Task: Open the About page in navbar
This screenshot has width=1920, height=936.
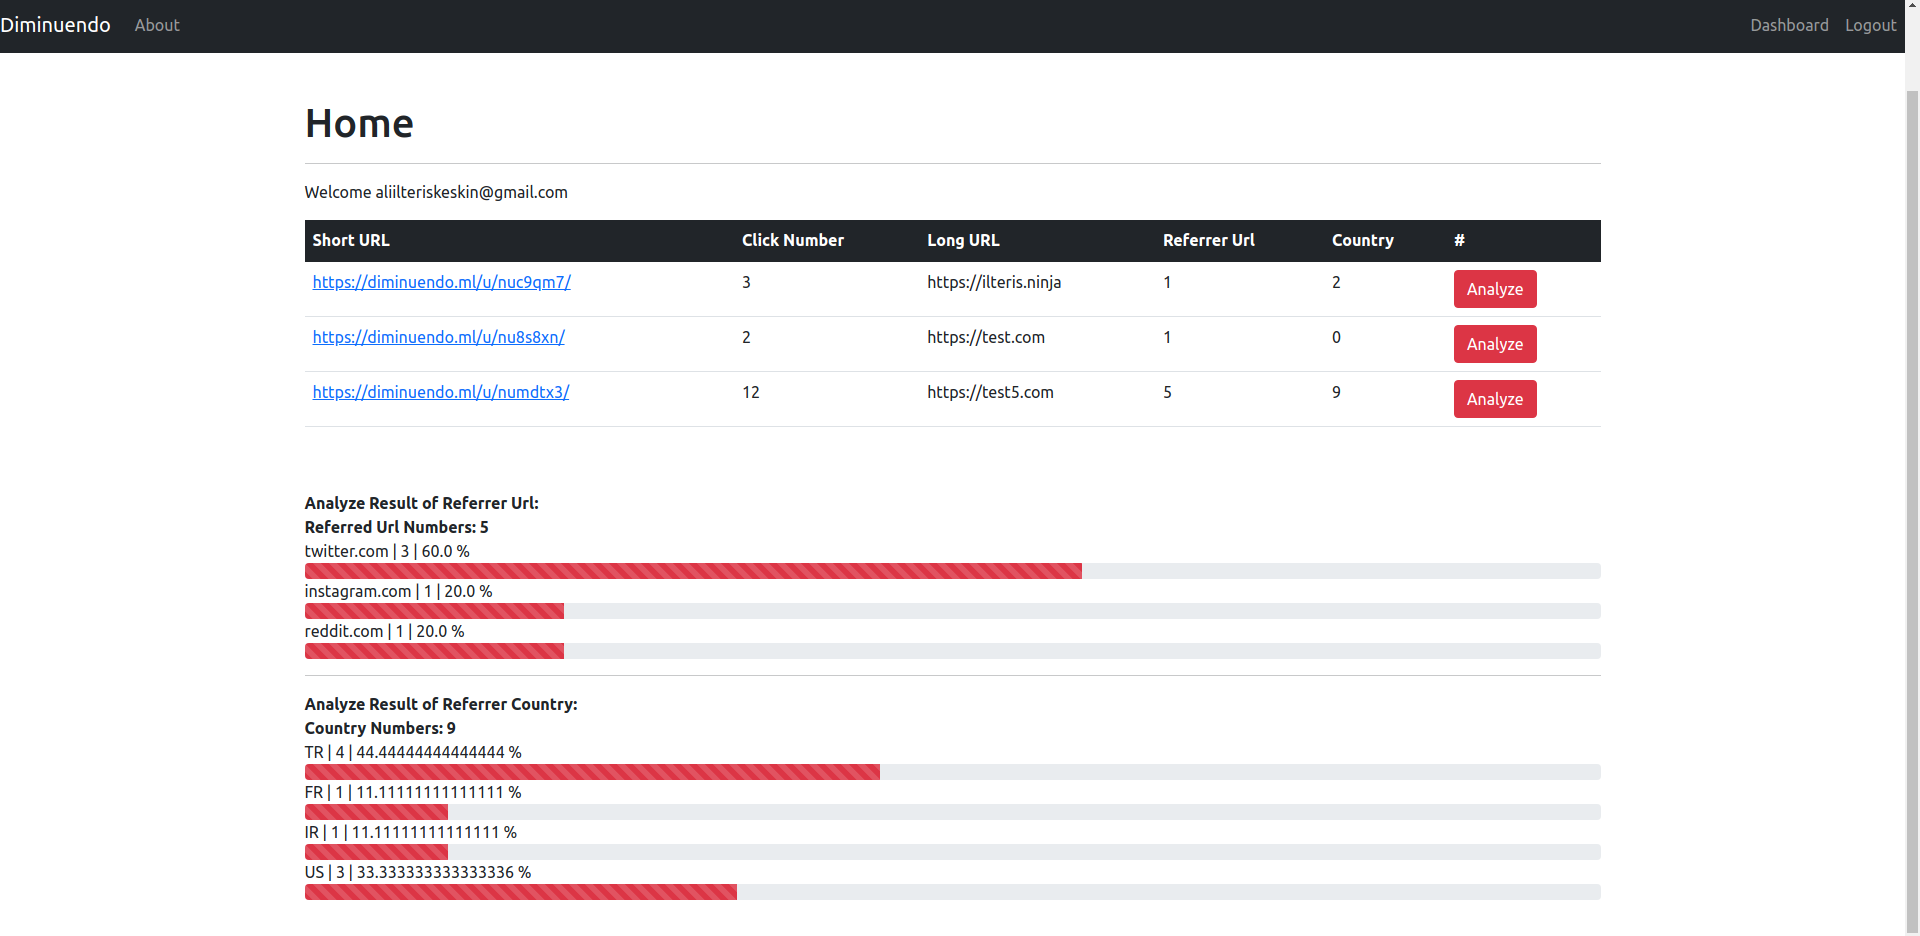Action: pos(157,25)
